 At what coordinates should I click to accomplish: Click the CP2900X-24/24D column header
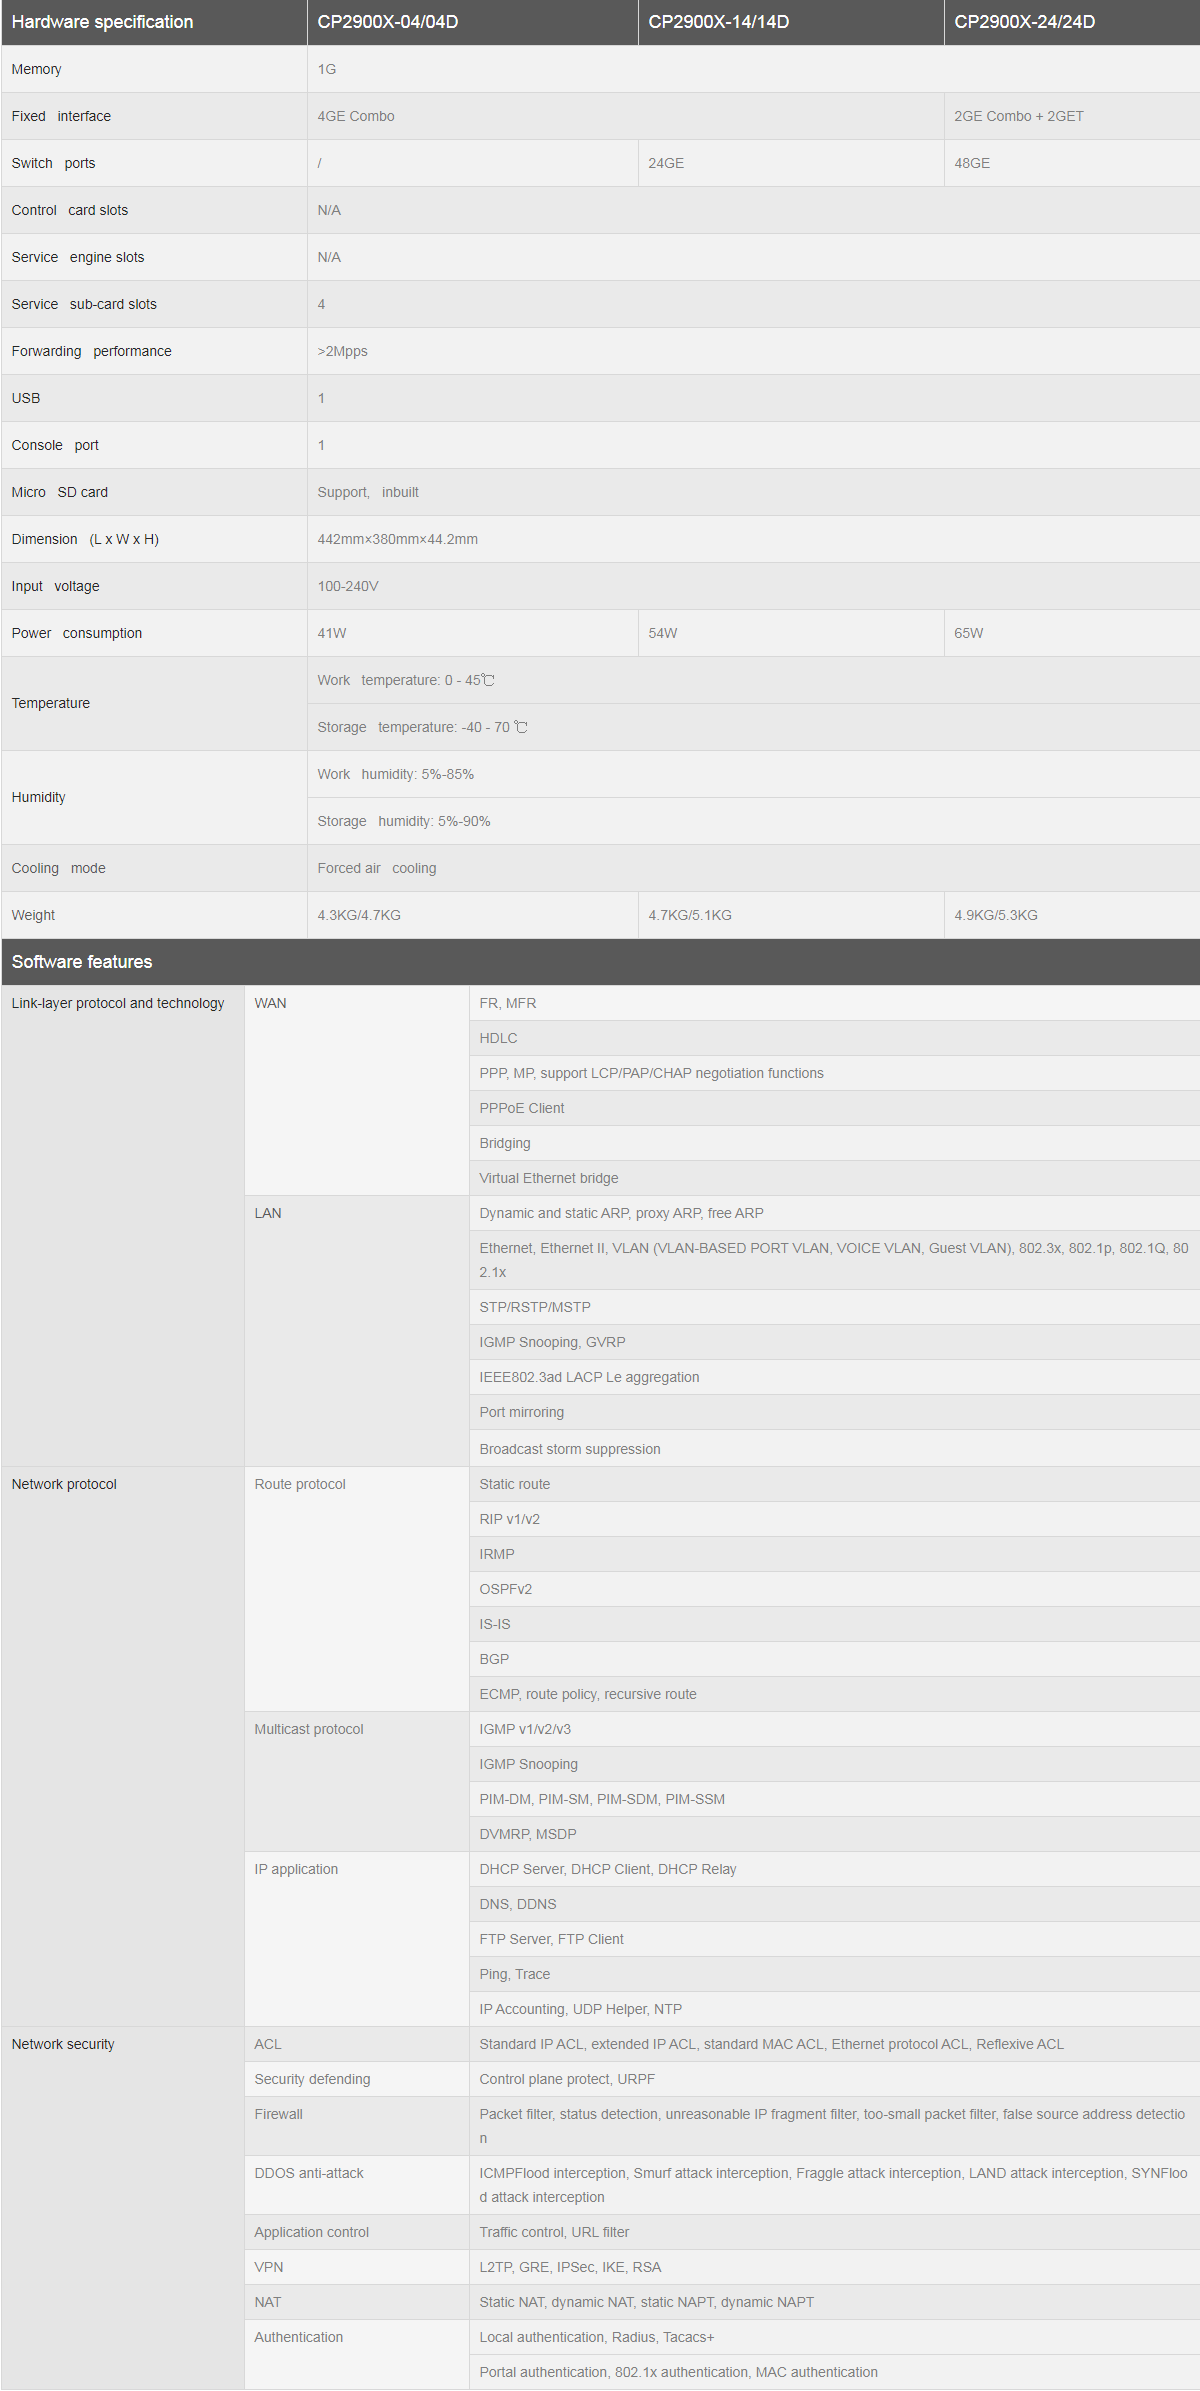click(x=1072, y=22)
